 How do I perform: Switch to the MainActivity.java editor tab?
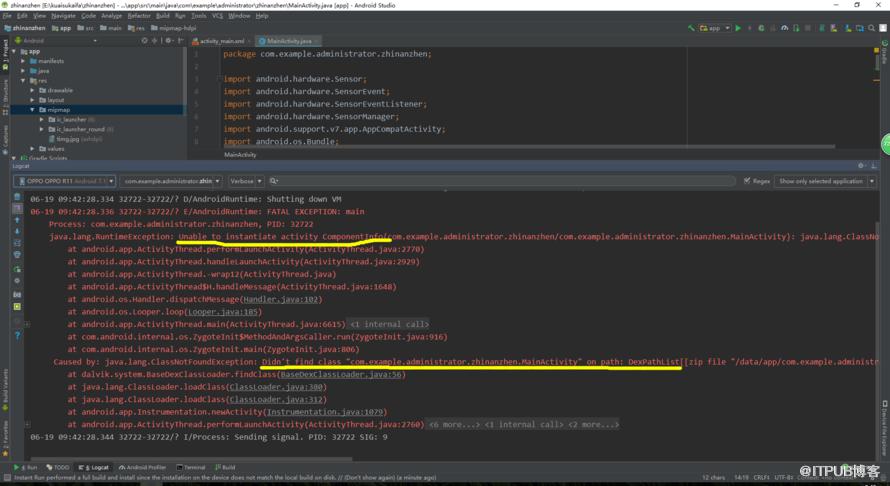click(x=289, y=41)
